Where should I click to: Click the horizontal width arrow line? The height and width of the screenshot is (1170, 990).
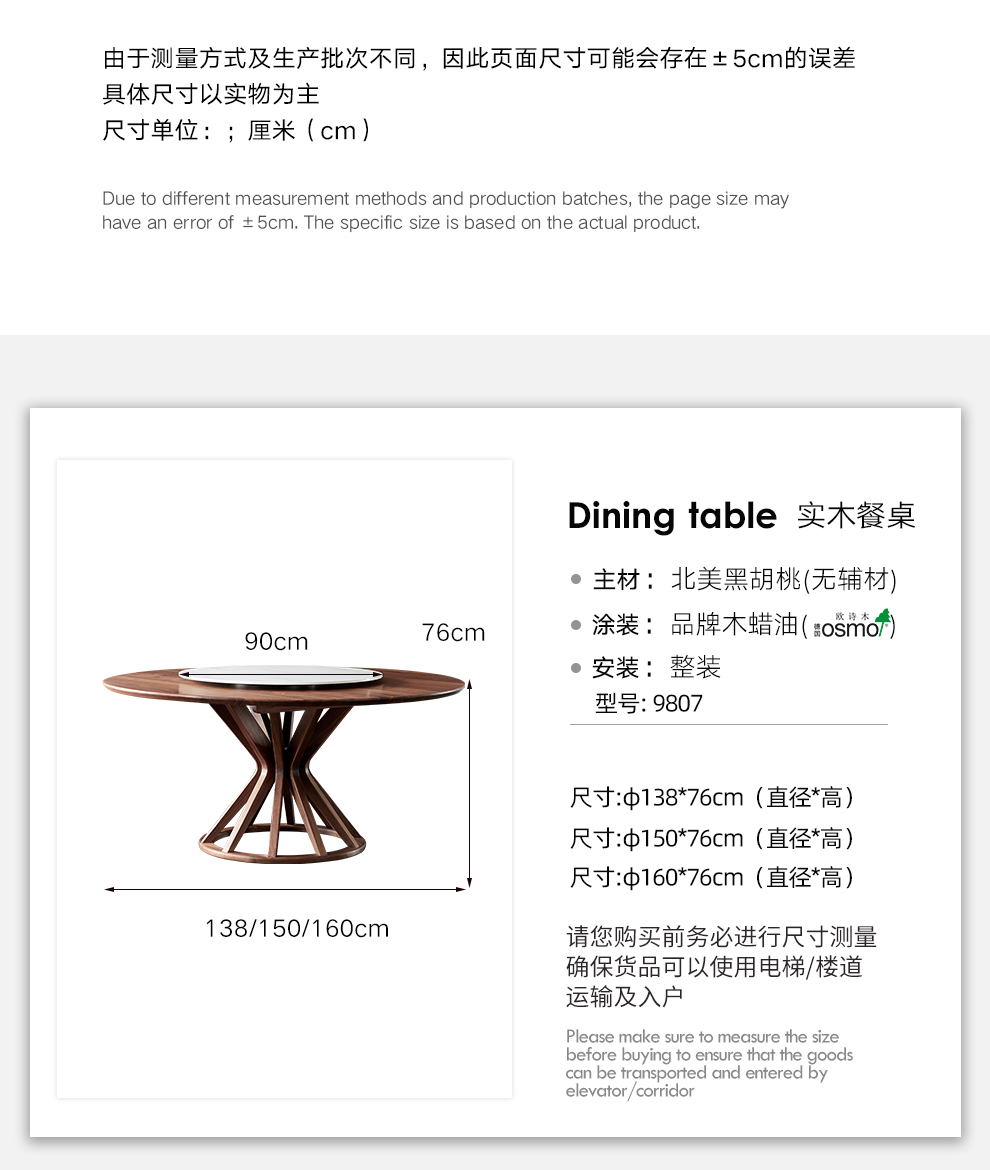(x=286, y=889)
